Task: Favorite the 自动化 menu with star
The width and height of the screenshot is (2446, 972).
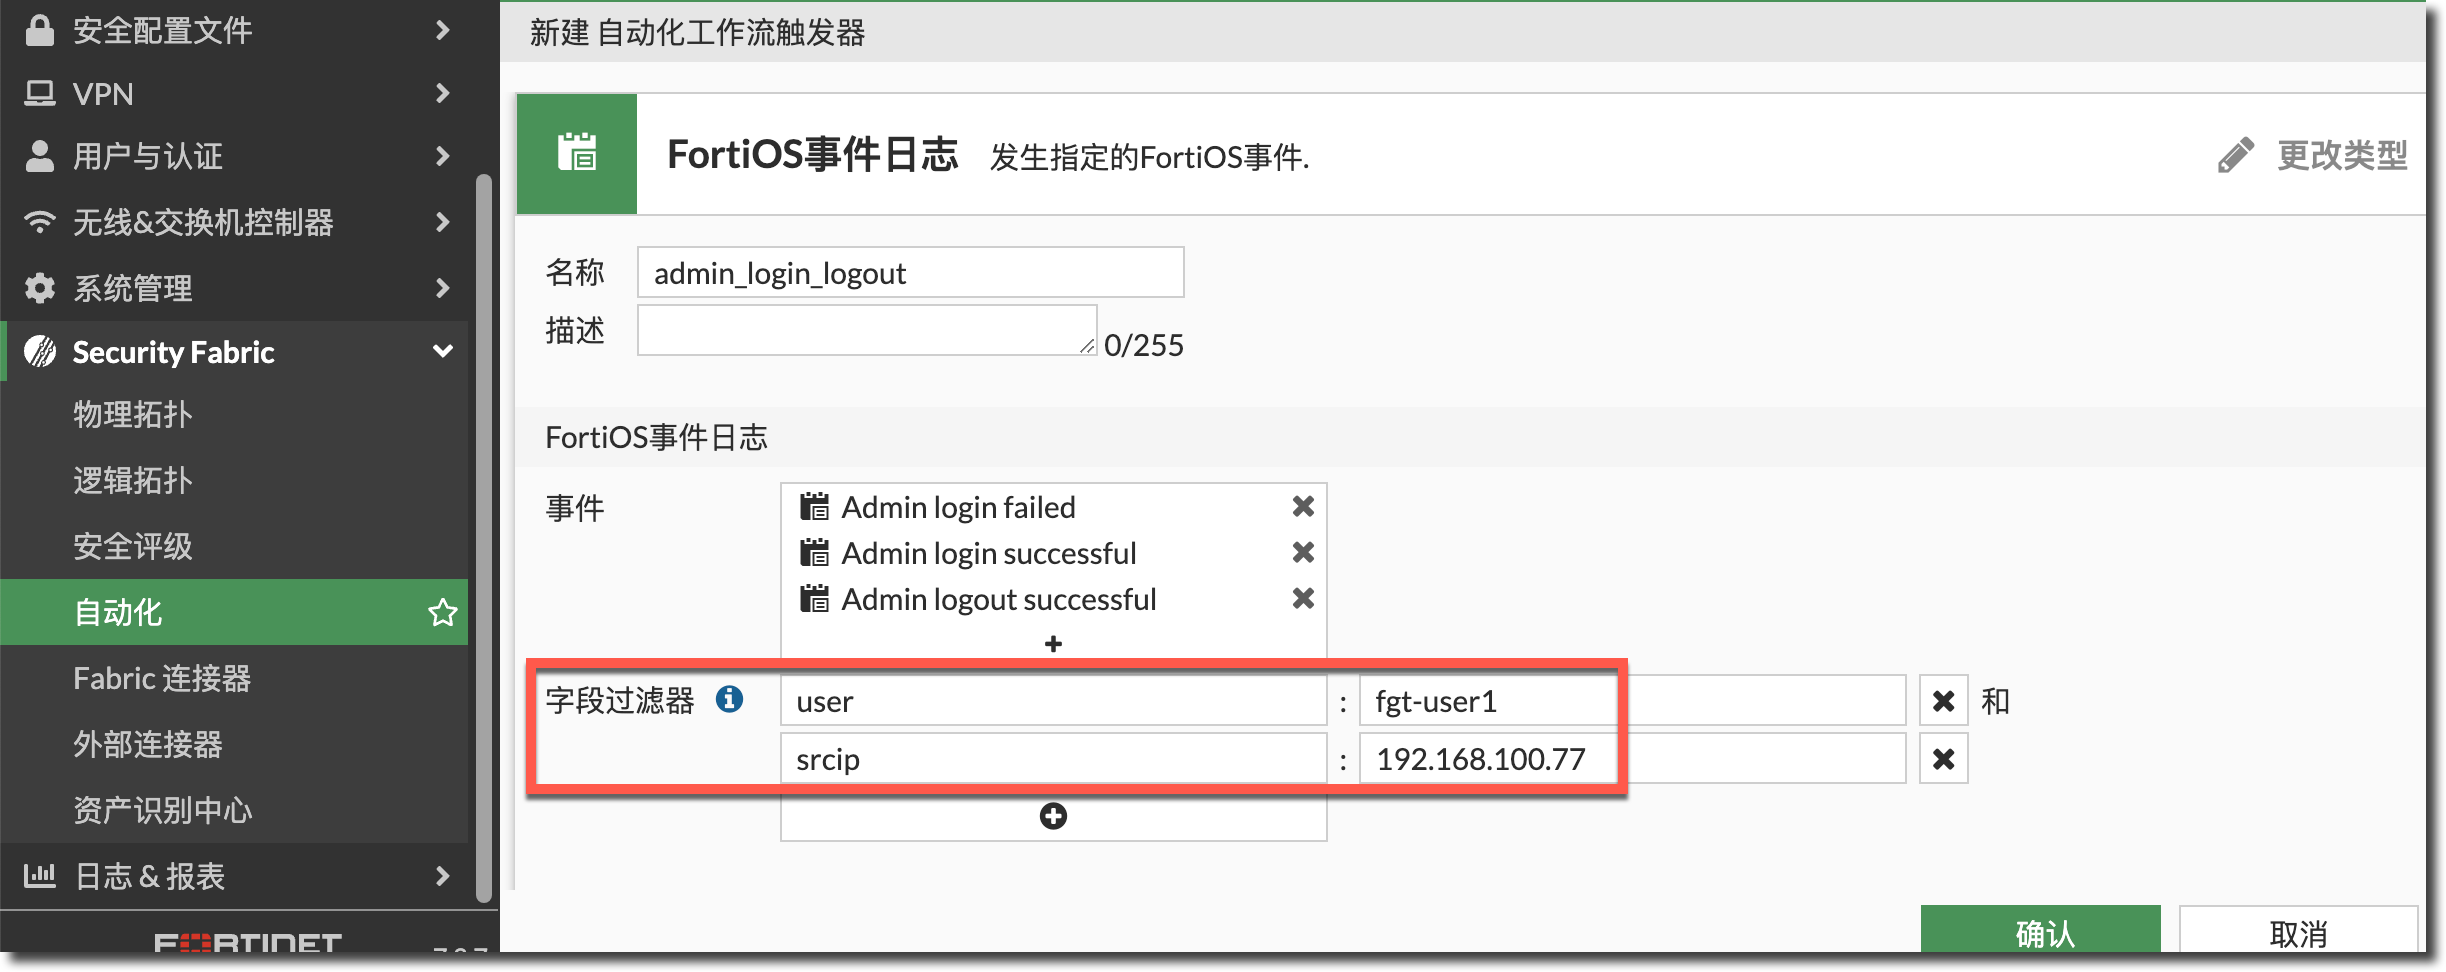Action: coord(442,612)
